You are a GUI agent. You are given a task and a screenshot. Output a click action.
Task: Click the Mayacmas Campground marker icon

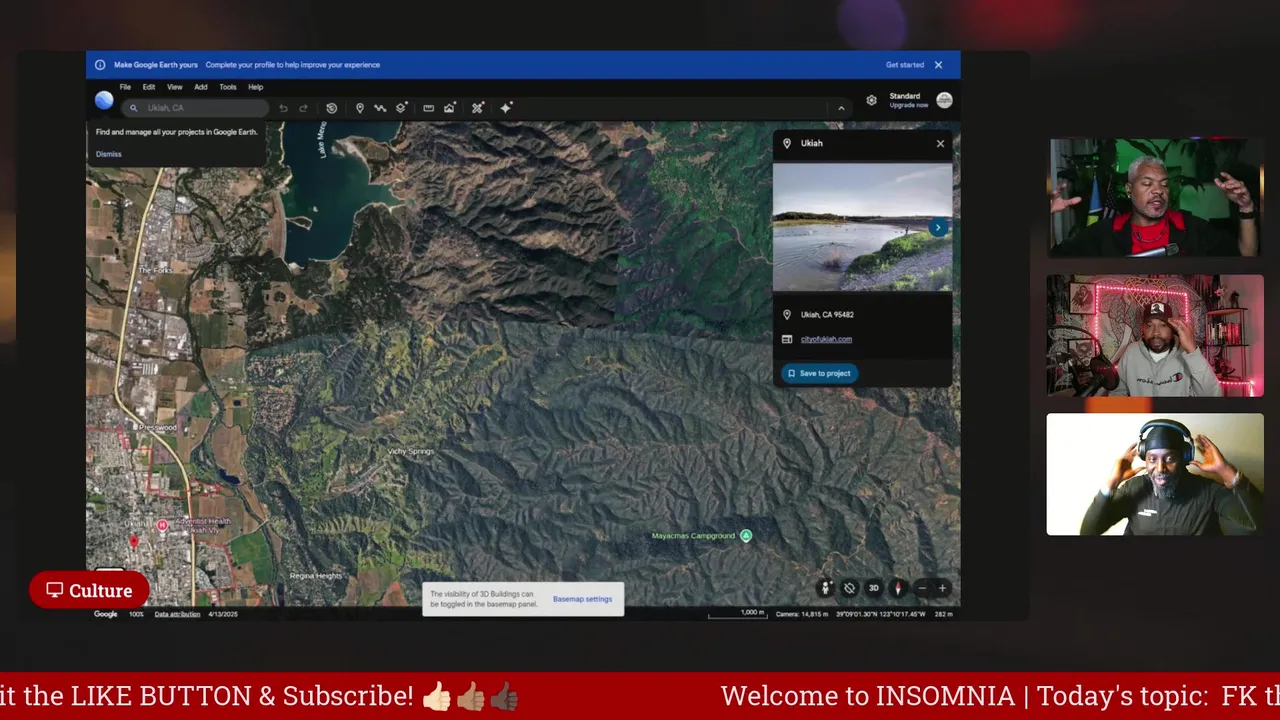pyautogui.click(x=745, y=536)
